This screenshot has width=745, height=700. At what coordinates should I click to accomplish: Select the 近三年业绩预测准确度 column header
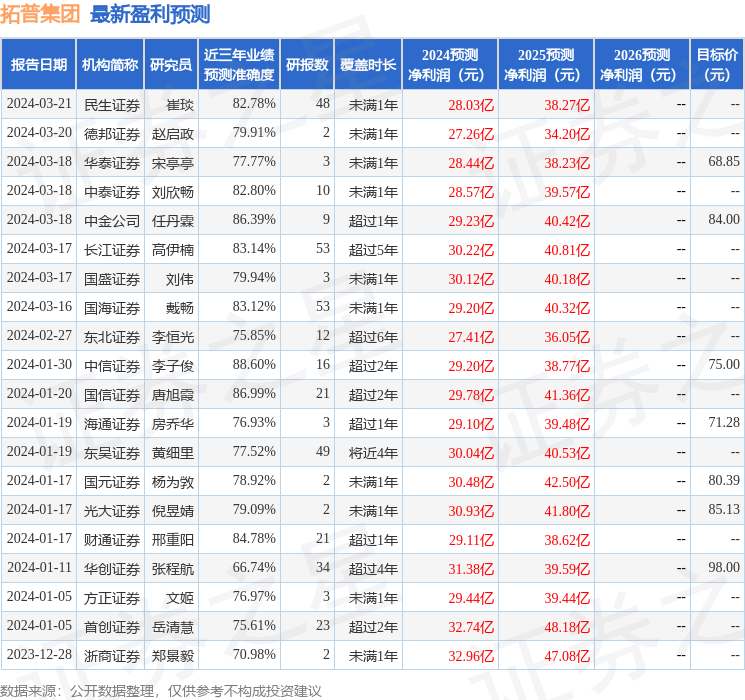click(x=239, y=65)
